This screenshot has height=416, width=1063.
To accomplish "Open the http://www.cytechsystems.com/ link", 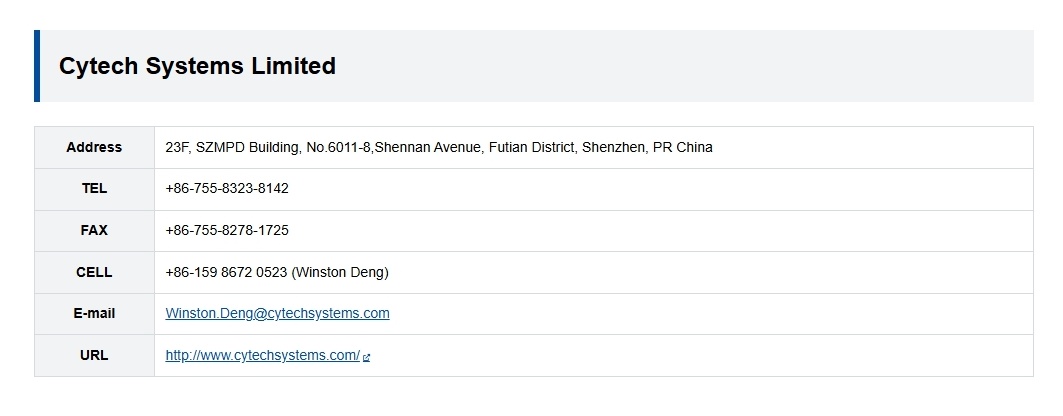I will pos(262,355).
